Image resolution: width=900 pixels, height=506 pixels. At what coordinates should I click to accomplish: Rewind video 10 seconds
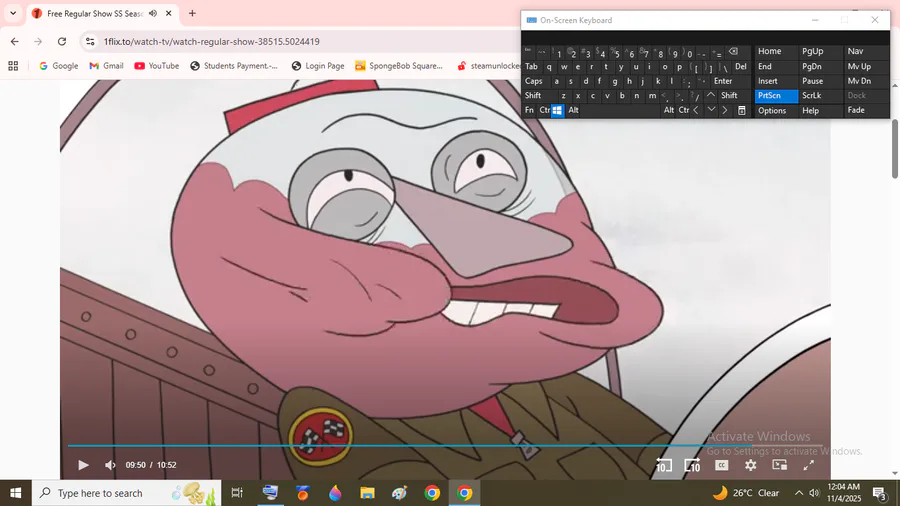coord(664,465)
